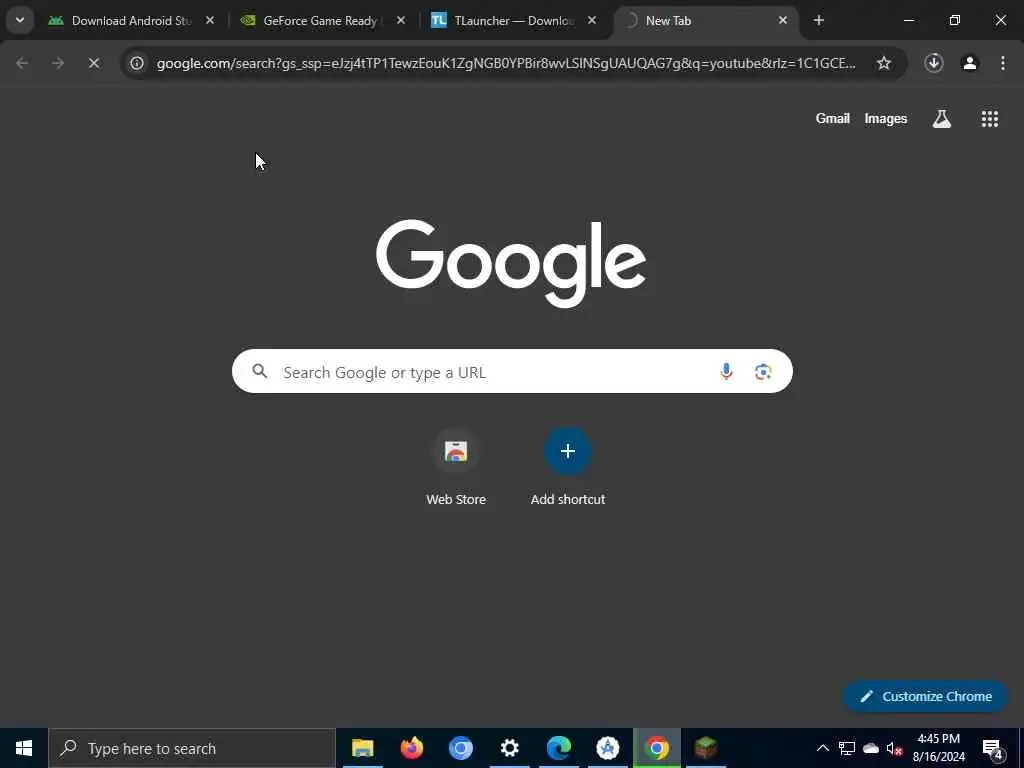
Task: Open the Chrome profile icon
Action: 970,63
